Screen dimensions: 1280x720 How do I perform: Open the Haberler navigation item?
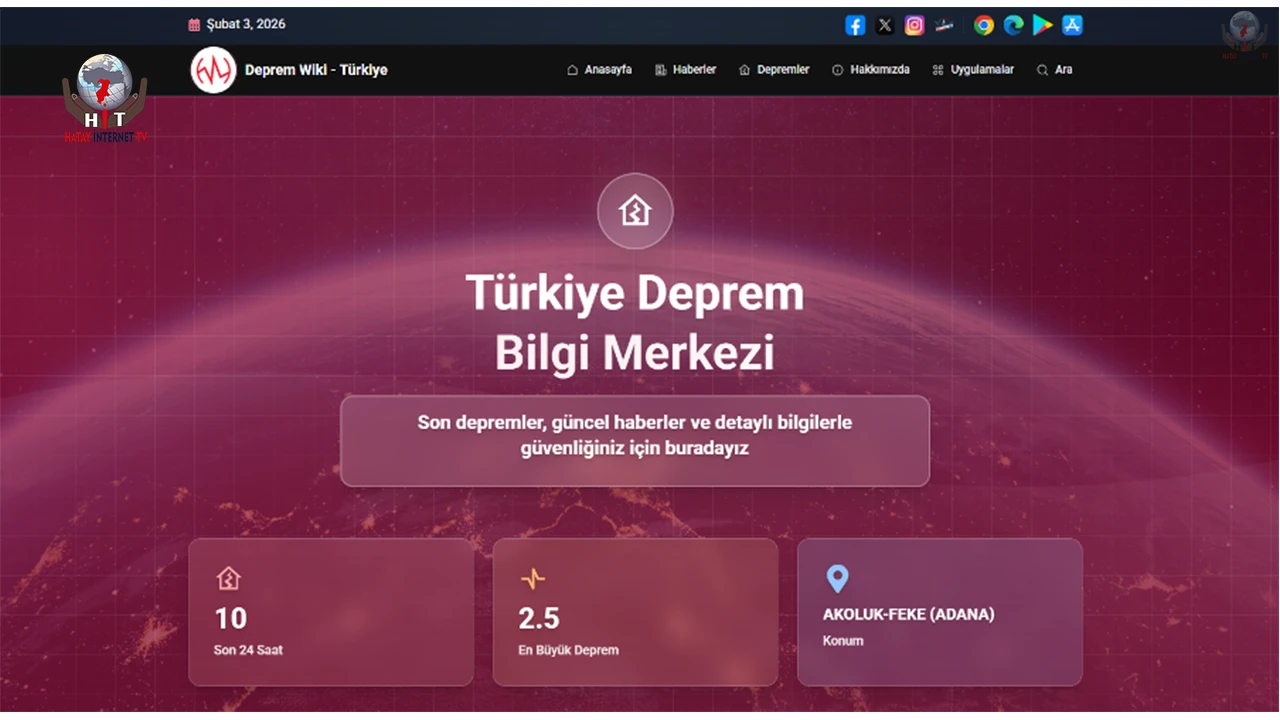(x=686, y=70)
